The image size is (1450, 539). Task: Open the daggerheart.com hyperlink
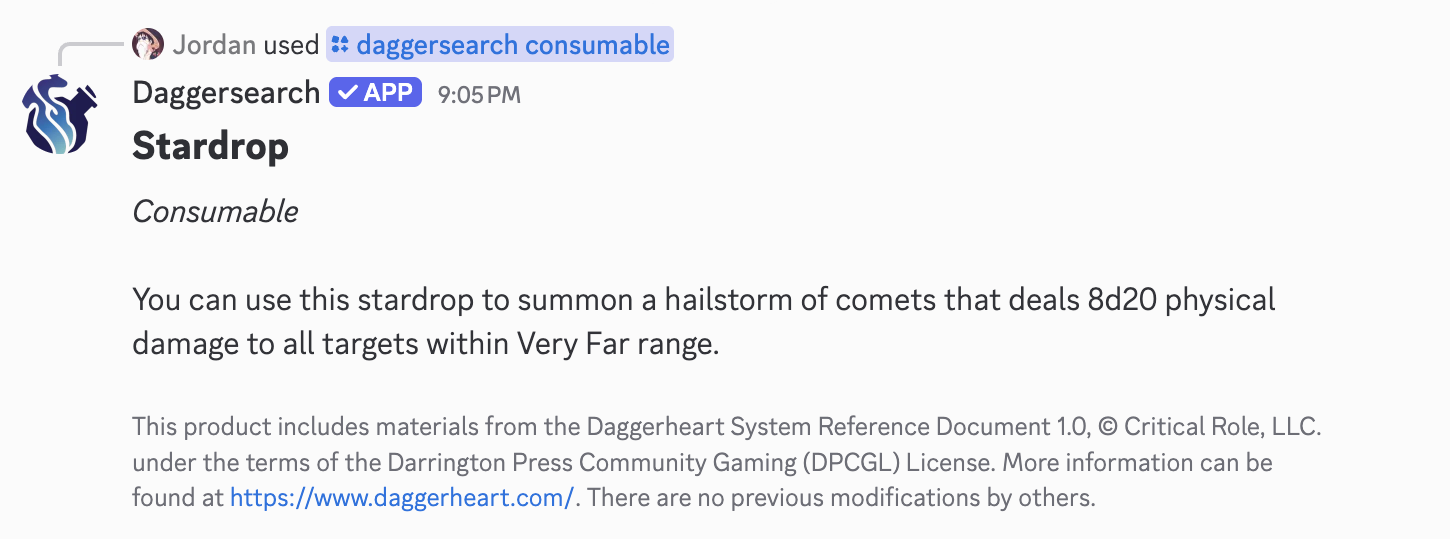[x=402, y=497]
